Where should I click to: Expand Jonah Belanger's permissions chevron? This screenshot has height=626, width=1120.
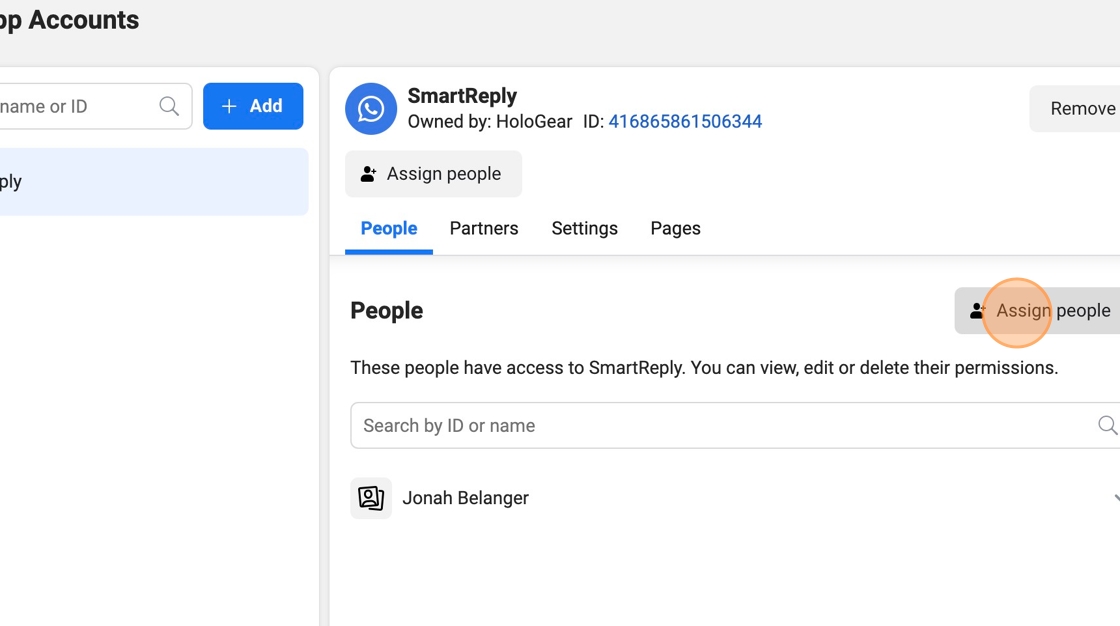pos(1116,498)
